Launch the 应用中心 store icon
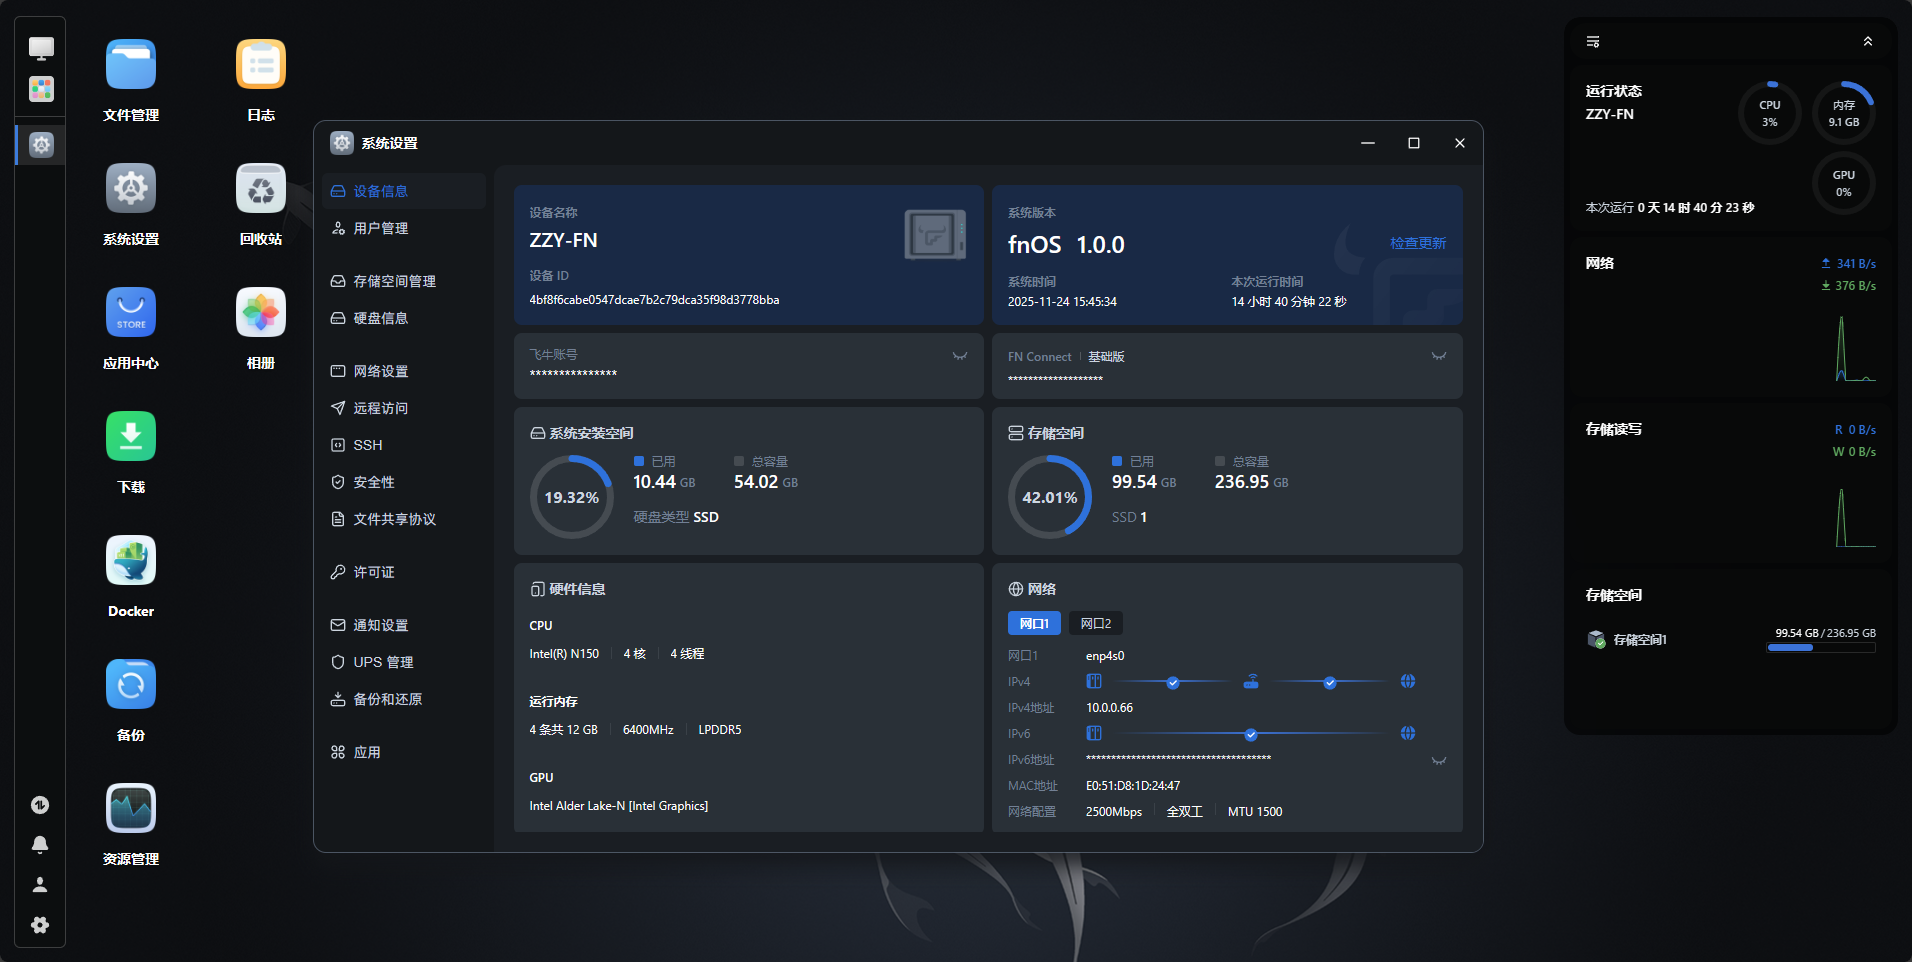Screen dimensions: 1912x962 [x=131, y=313]
